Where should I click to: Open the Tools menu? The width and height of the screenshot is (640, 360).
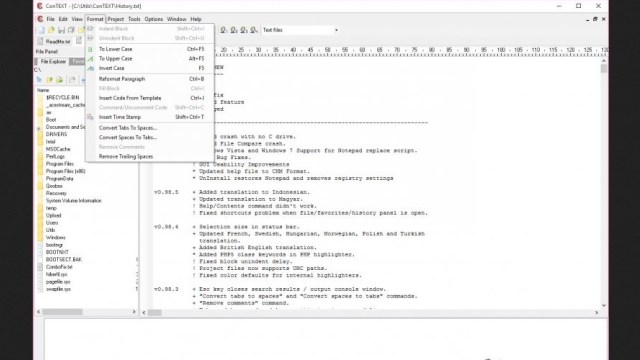pos(134,19)
